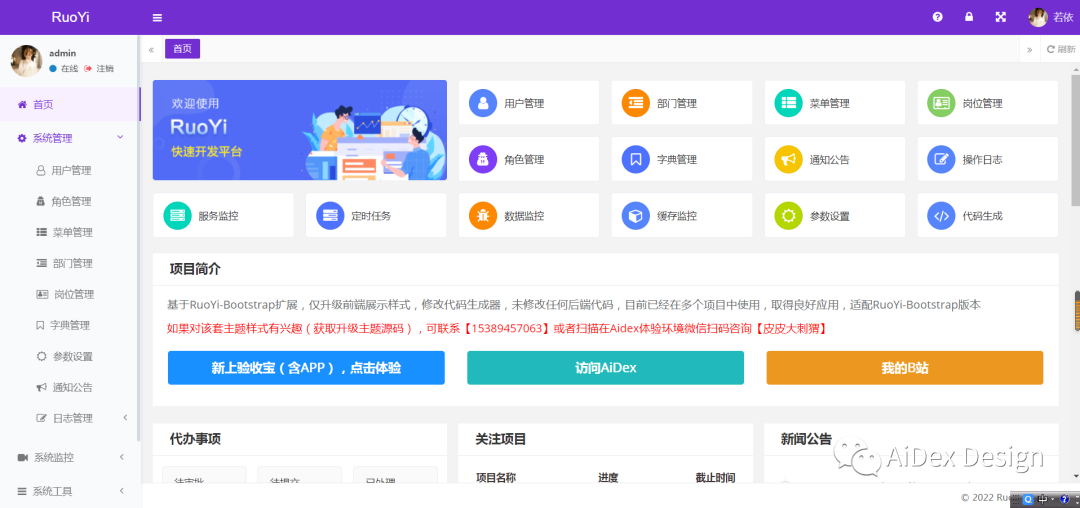
Task: Click the 欢迎使用 RuoYi welcome banner
Action: 300,130
